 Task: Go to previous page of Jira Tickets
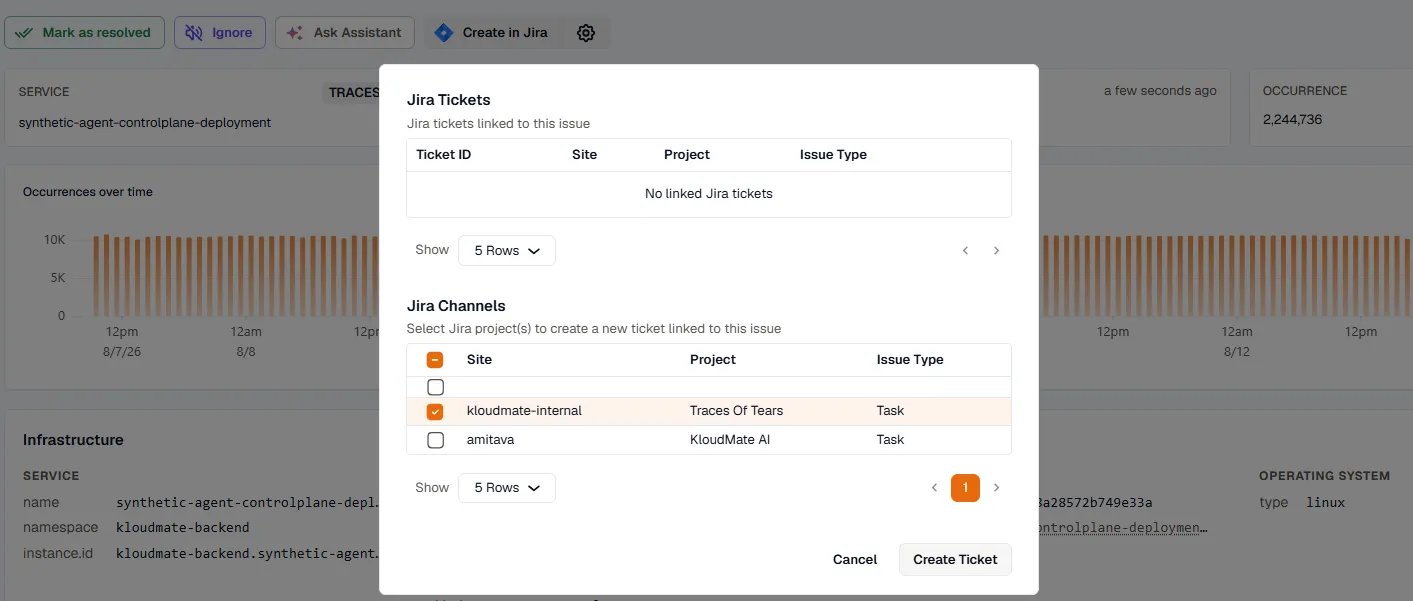965,251
